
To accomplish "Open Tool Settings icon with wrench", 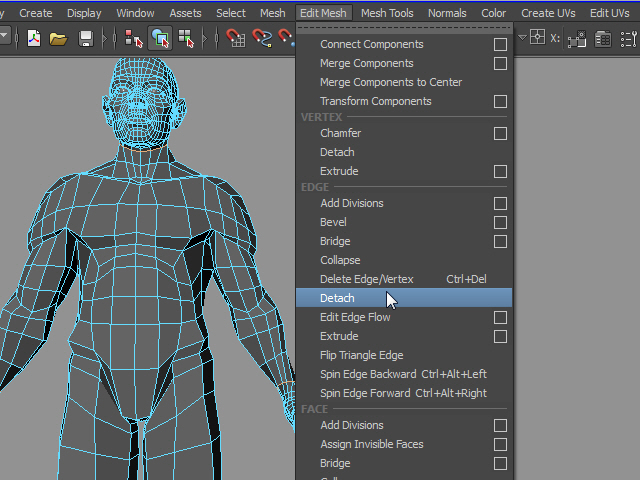I will point(629,38).
